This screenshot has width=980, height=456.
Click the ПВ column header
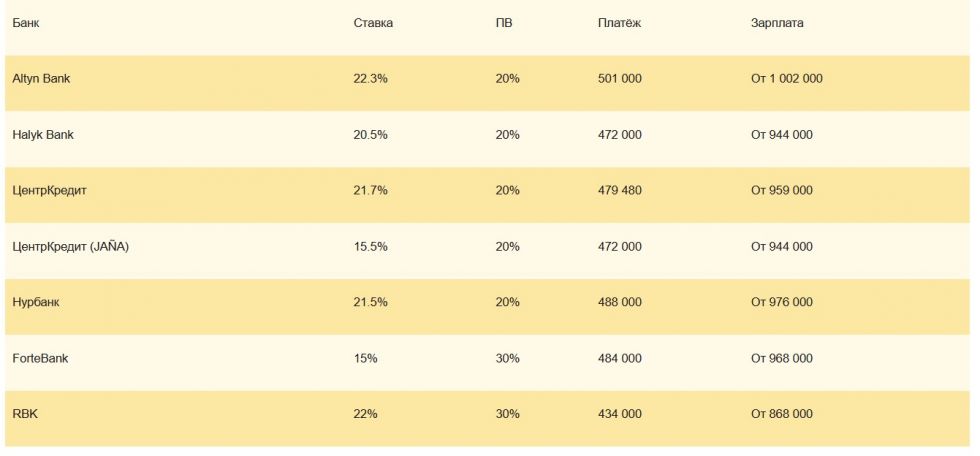(505, 23)
